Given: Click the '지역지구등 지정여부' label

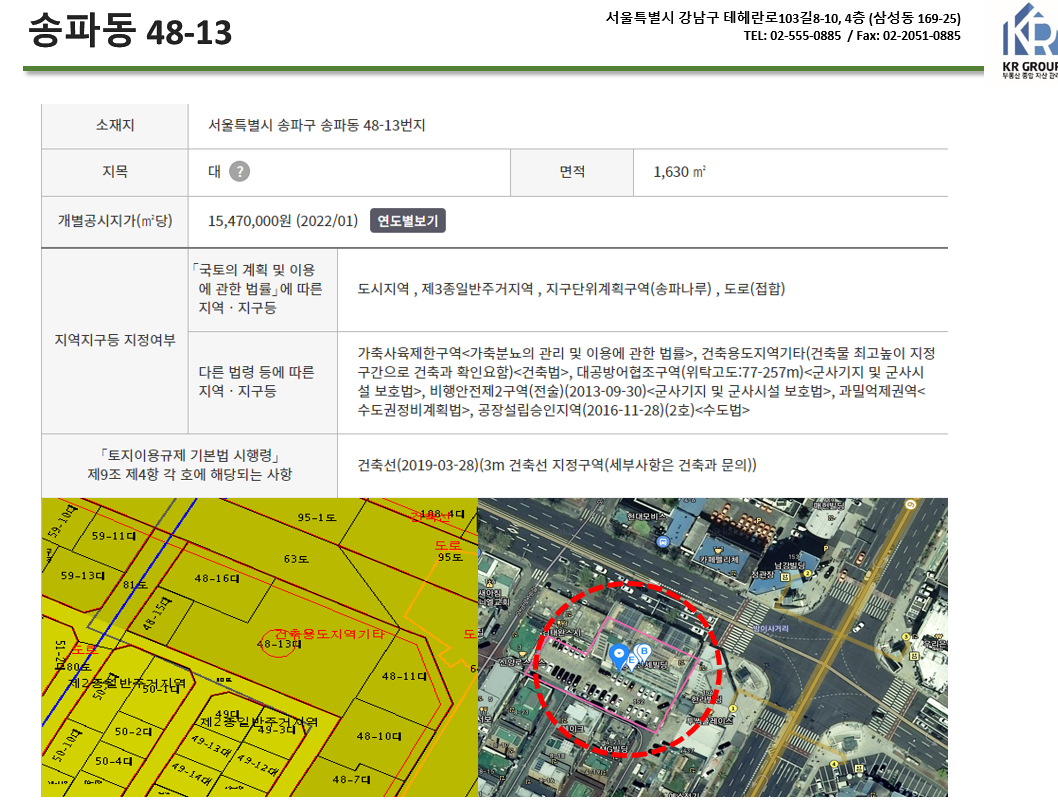Looking at the screenshot, I should 115,340.
